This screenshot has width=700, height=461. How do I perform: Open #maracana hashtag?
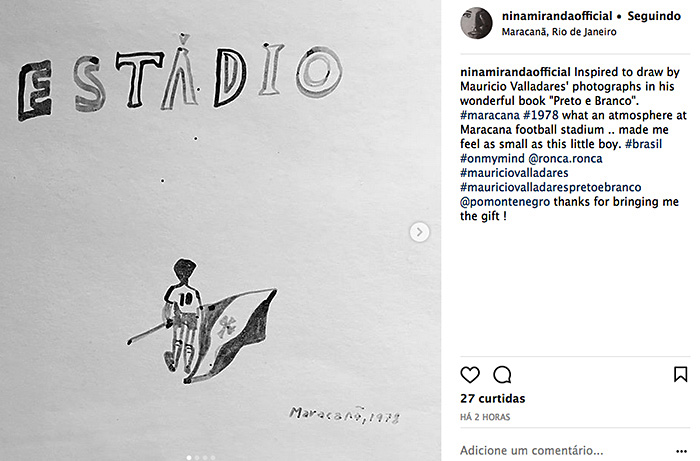(x=490, y=115)
